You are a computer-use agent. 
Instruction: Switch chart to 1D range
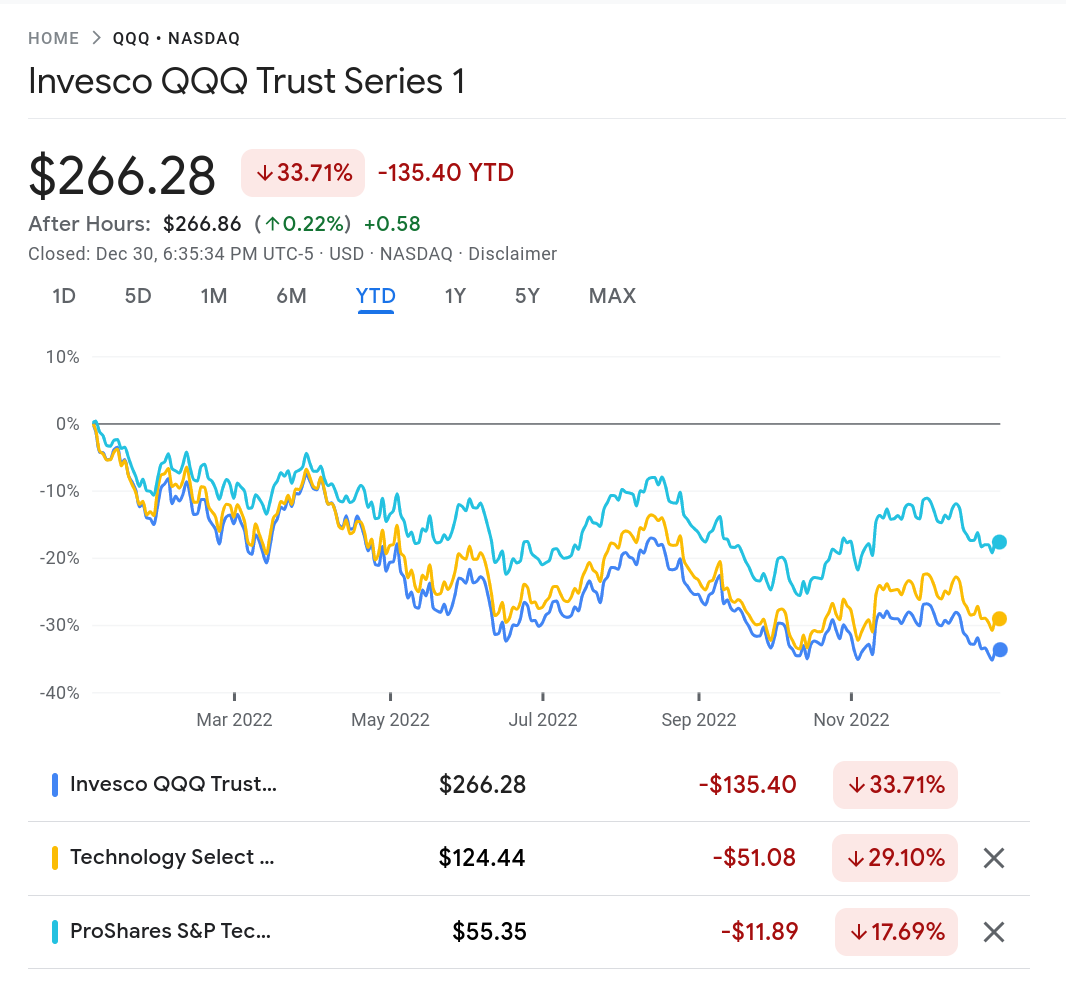[64, 296]
